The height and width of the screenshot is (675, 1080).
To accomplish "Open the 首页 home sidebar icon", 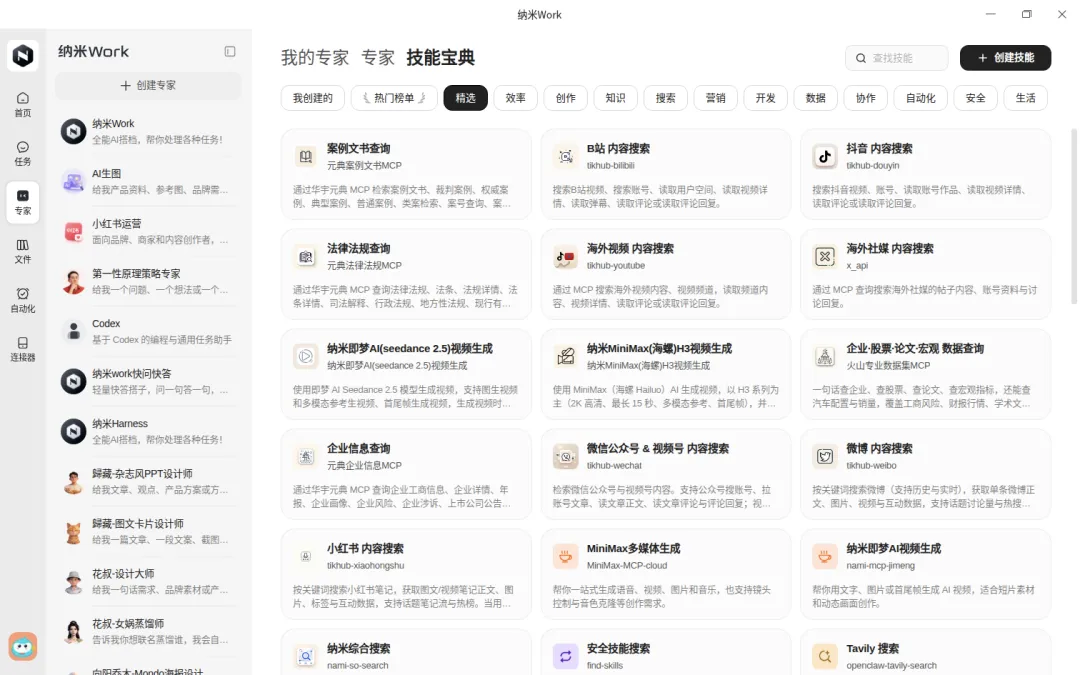I will click(x=23, y=104).
